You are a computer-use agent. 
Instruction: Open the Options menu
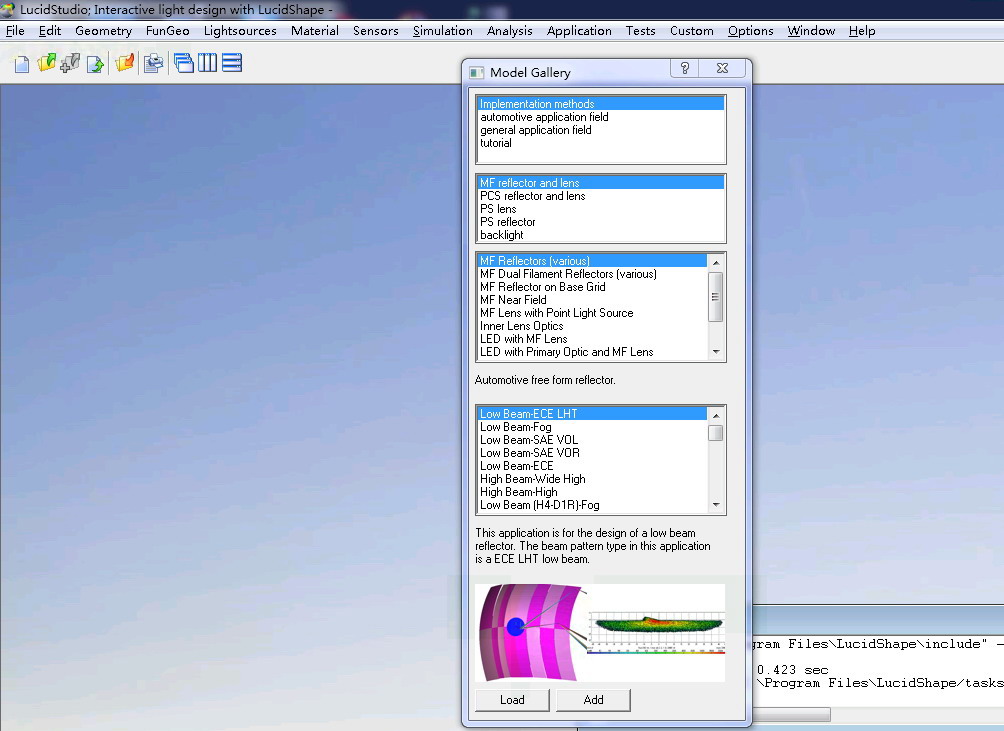point(750,31)
